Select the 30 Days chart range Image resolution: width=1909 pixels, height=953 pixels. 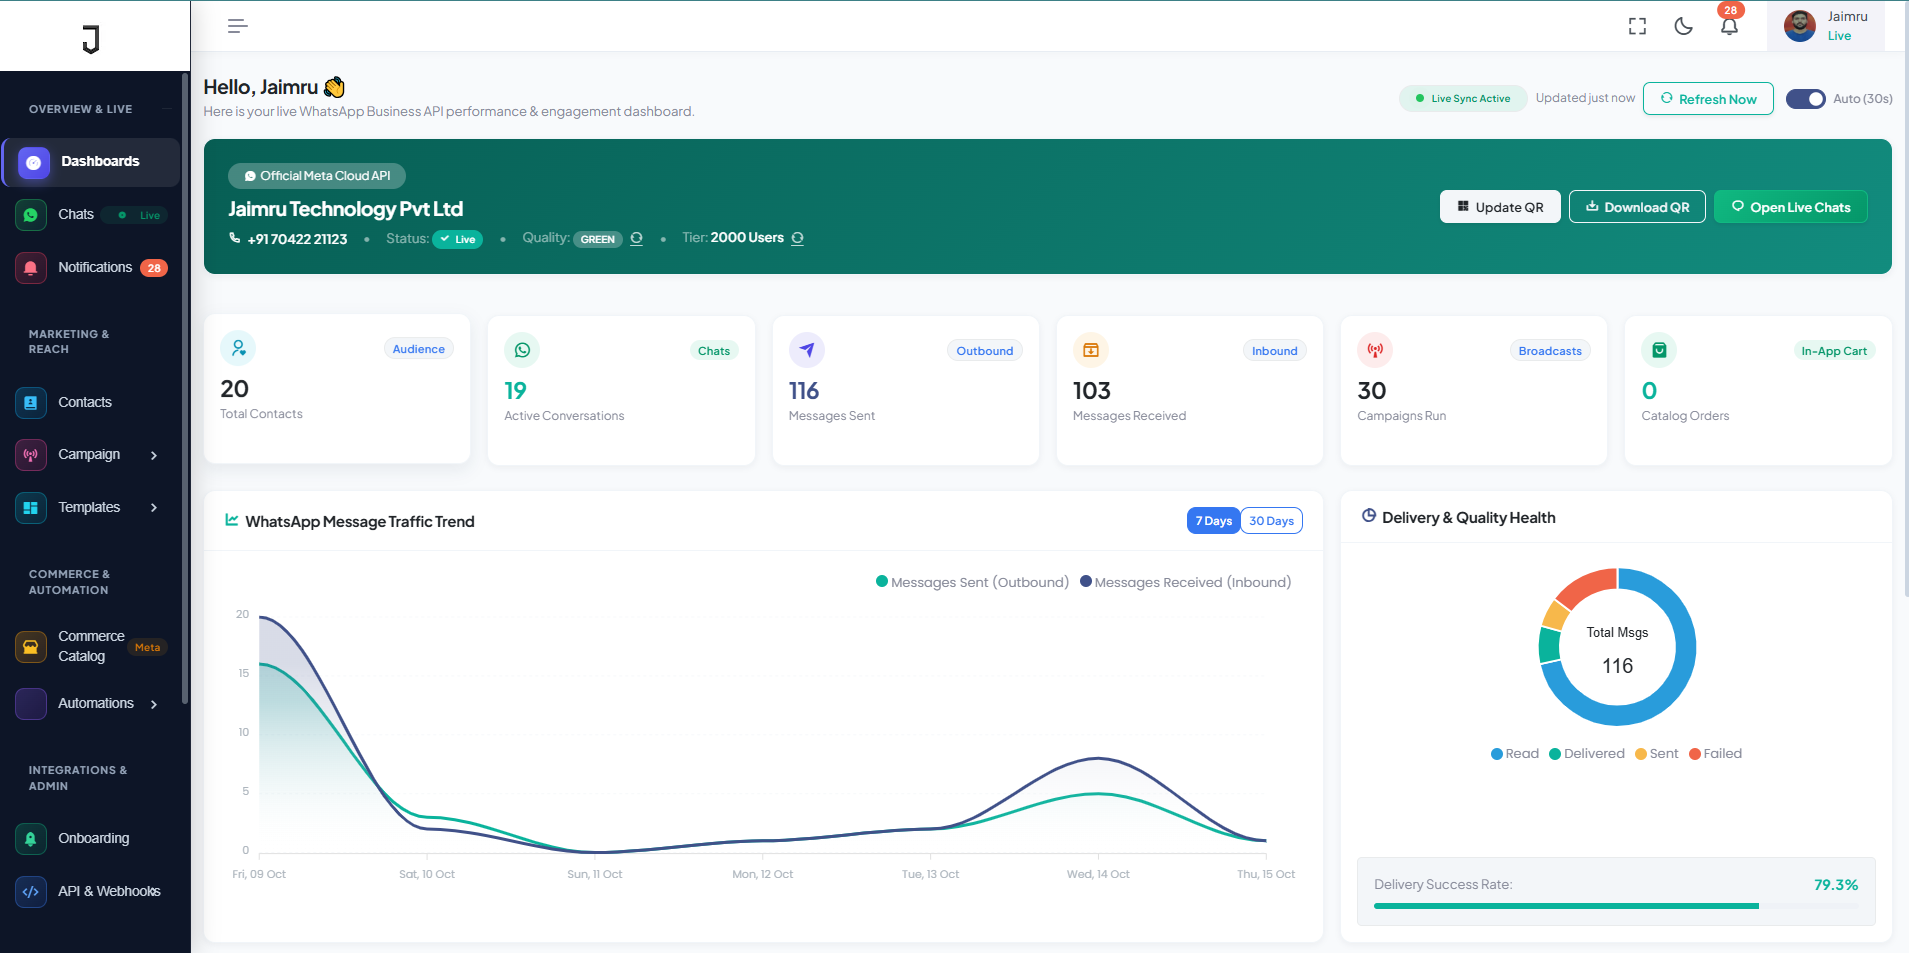tap(1271, 521)
